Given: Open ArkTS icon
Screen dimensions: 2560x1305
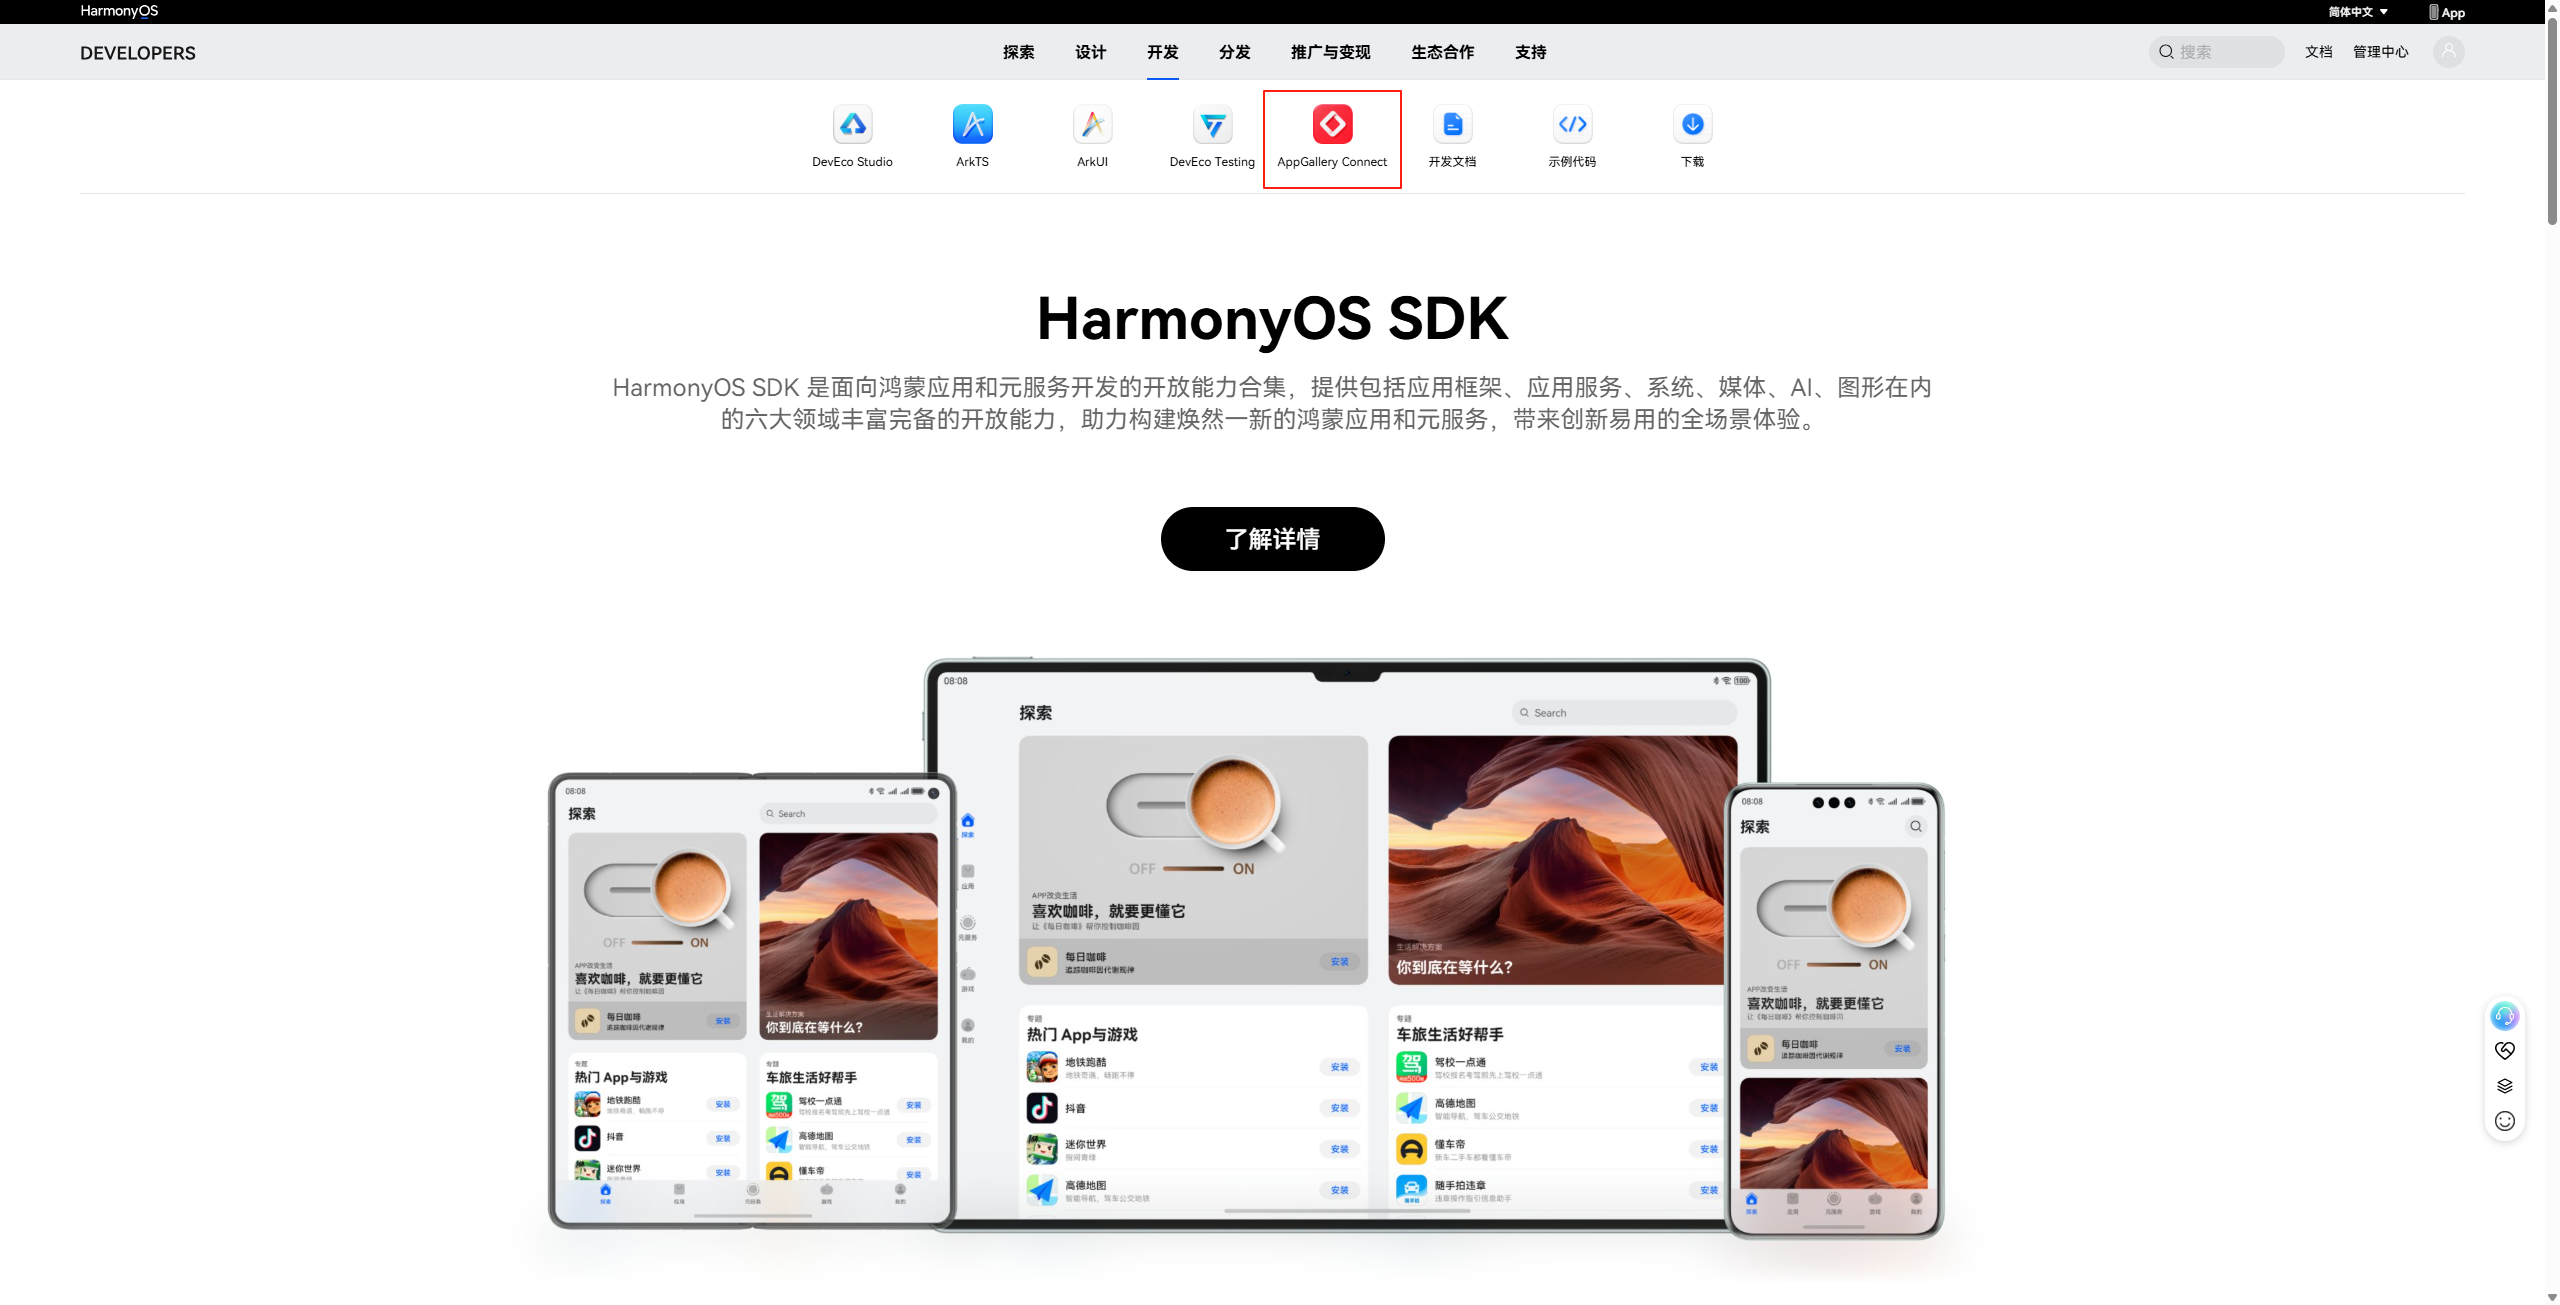Looking at the screenshot, I should point(972,124).
